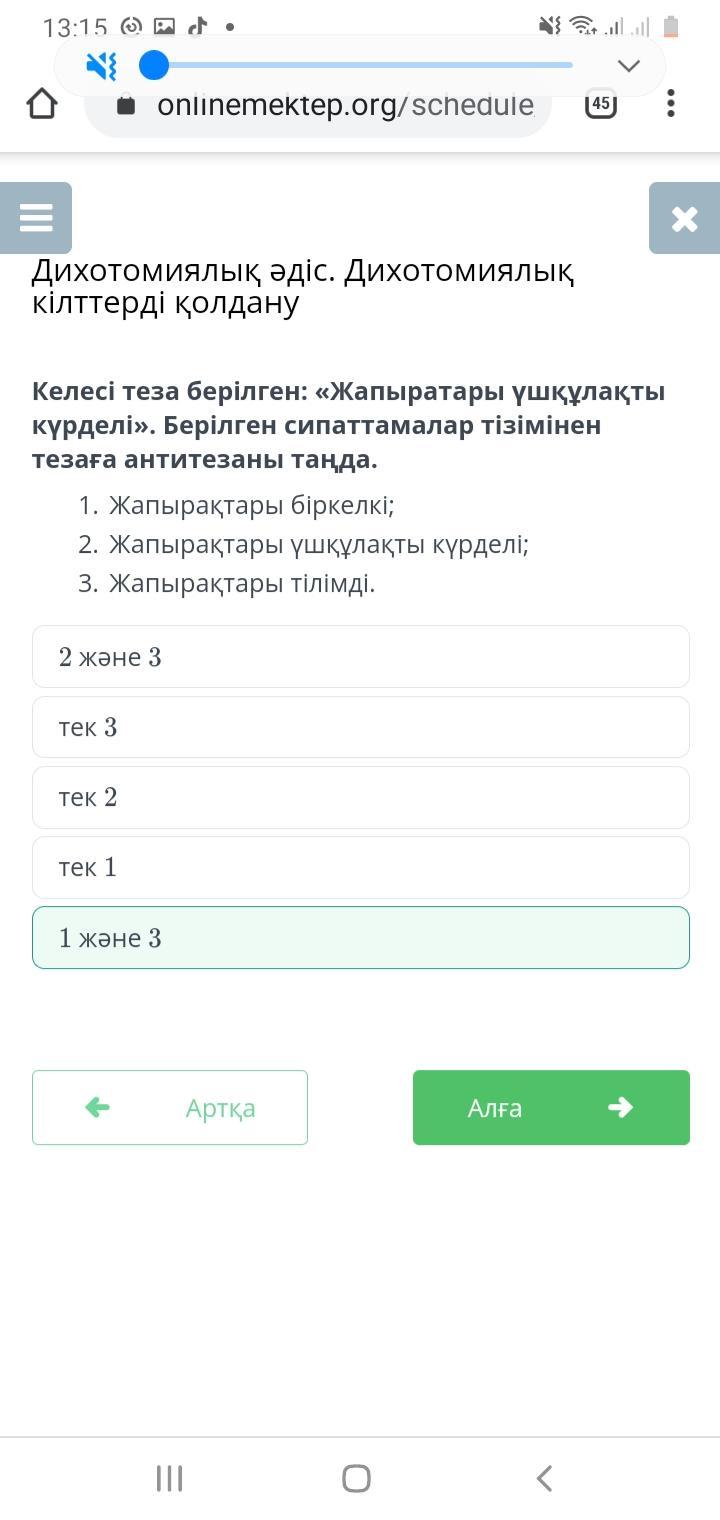The width and height of the screenshot is (720, 1520).
Task: Choose answer option "тек 1"
Action: (360, 867)
